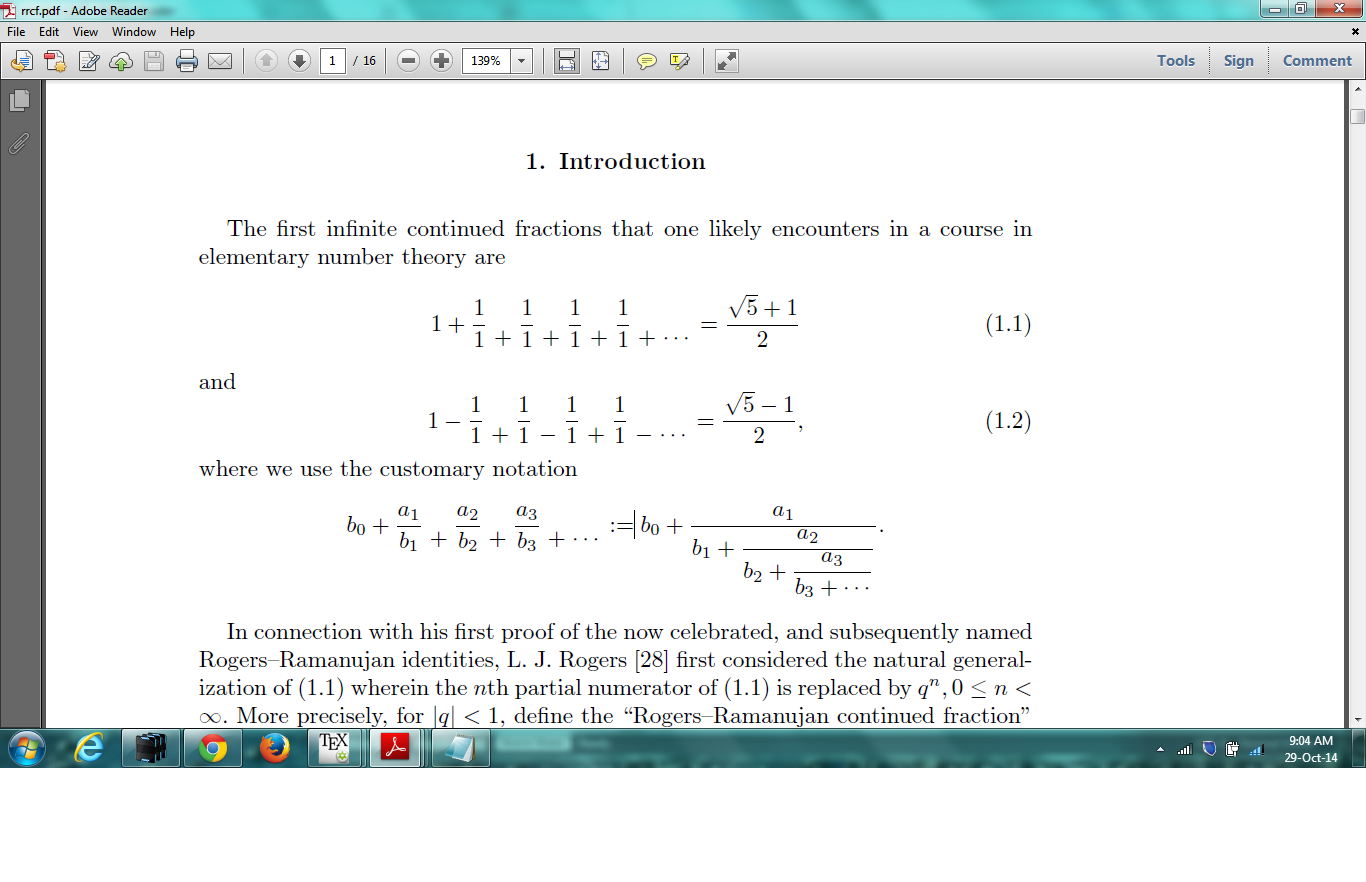Open the Edit menu
1366x882 pixels.
point(47,31)
